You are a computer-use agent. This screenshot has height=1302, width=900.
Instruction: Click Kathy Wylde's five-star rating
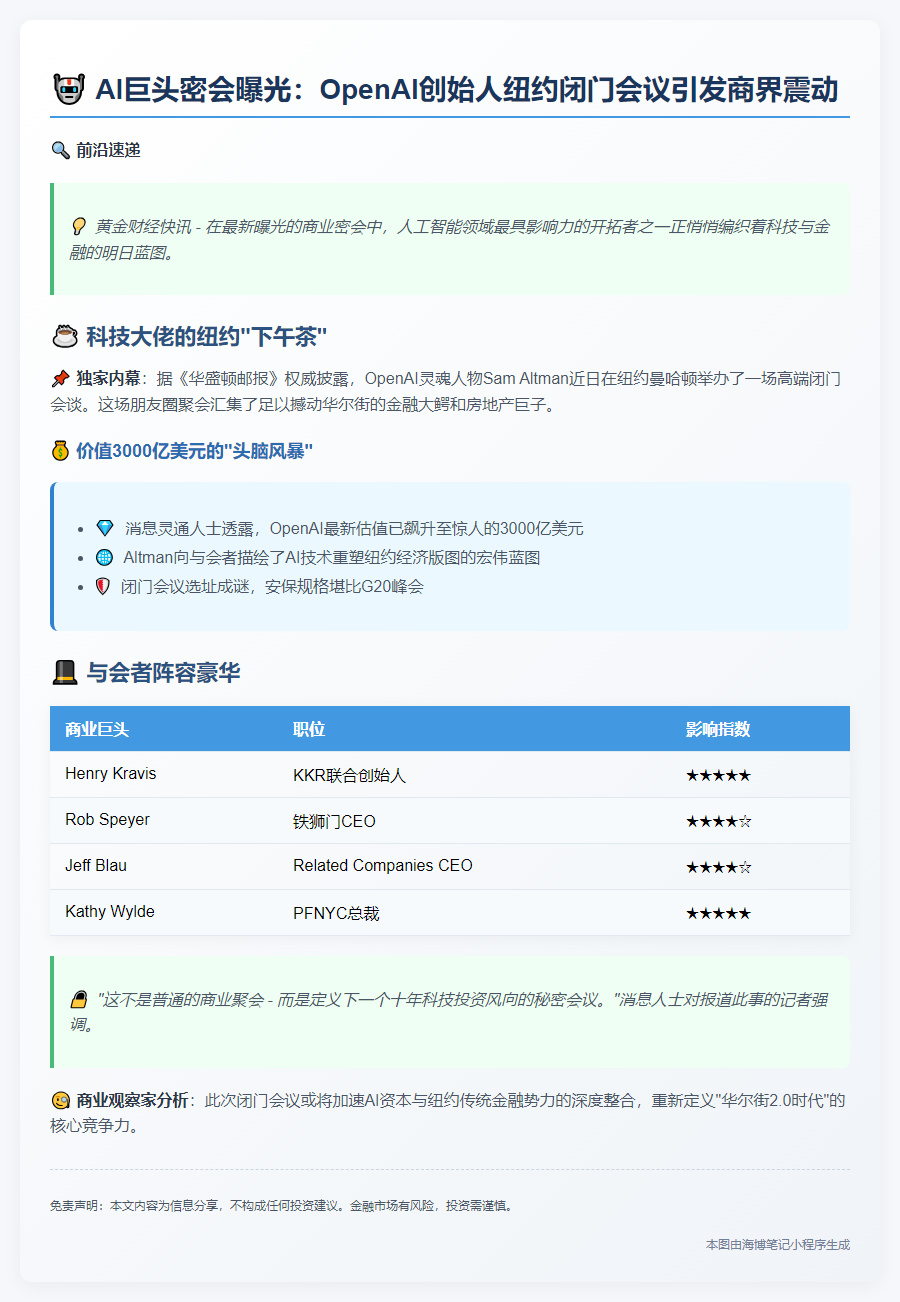(x=718, y=913)
